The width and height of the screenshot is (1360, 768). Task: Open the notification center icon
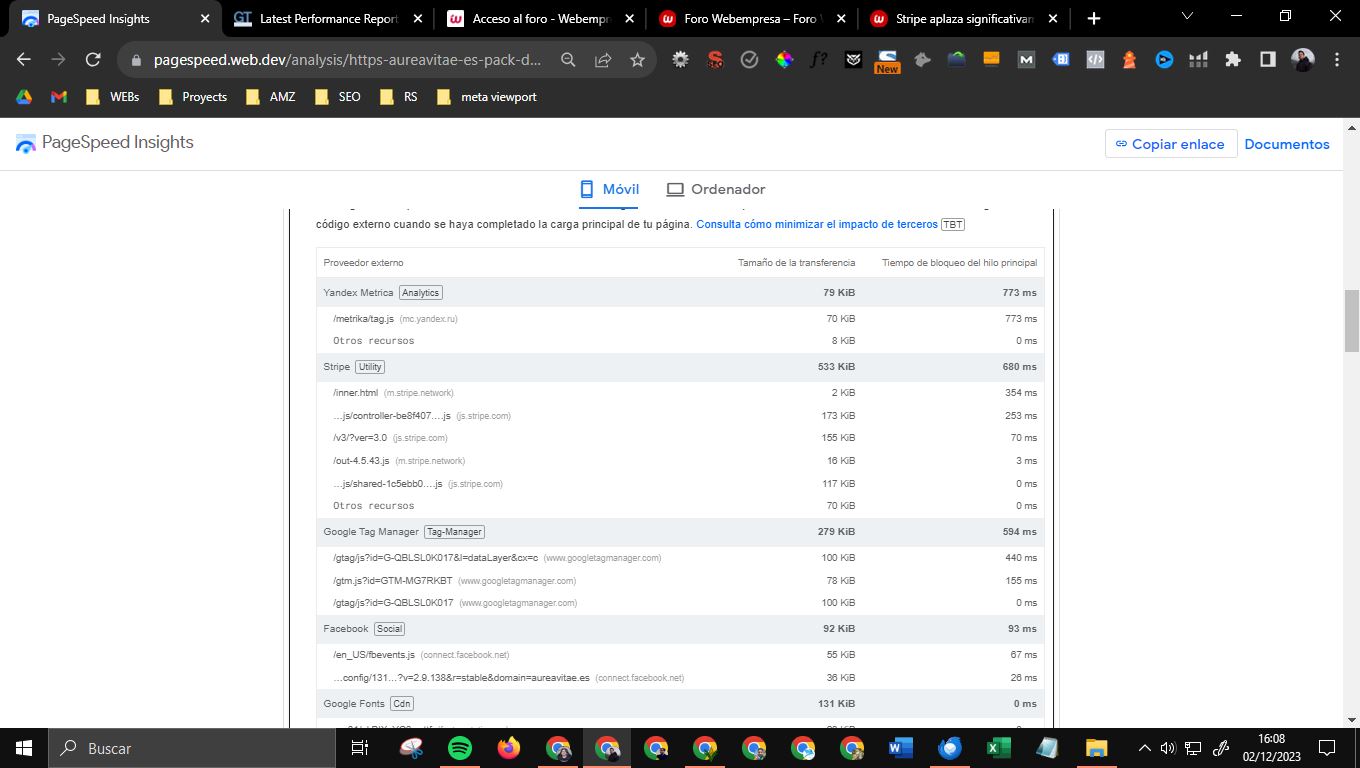click(x=1327, y=747)
